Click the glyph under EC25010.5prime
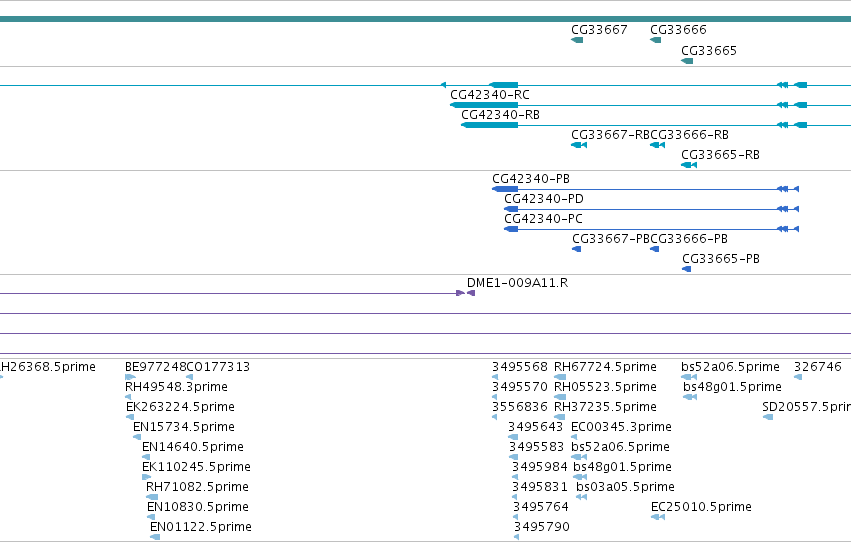Screen dimensions: 851x542 [658, 518]
